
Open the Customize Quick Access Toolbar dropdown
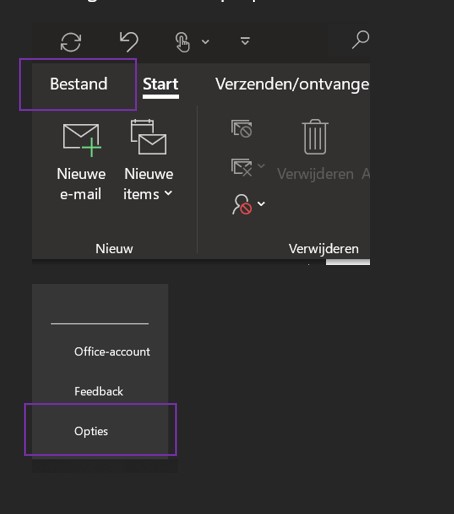tap(245, 41)
